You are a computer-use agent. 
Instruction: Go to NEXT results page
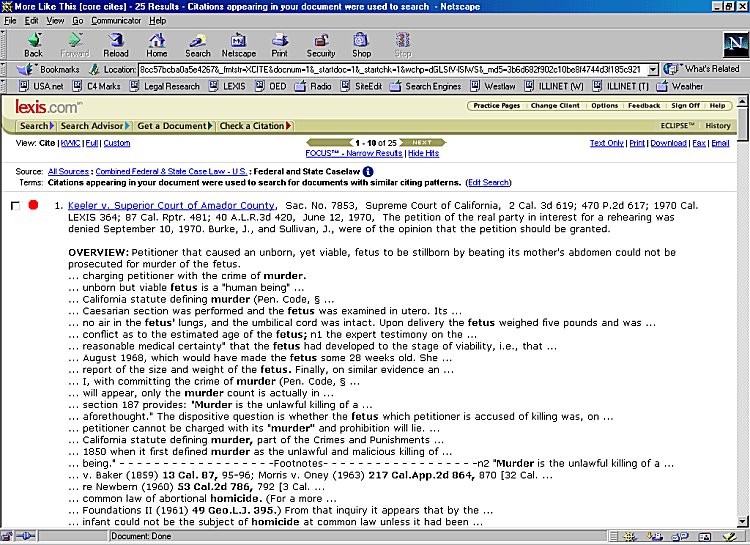(423, 142)
